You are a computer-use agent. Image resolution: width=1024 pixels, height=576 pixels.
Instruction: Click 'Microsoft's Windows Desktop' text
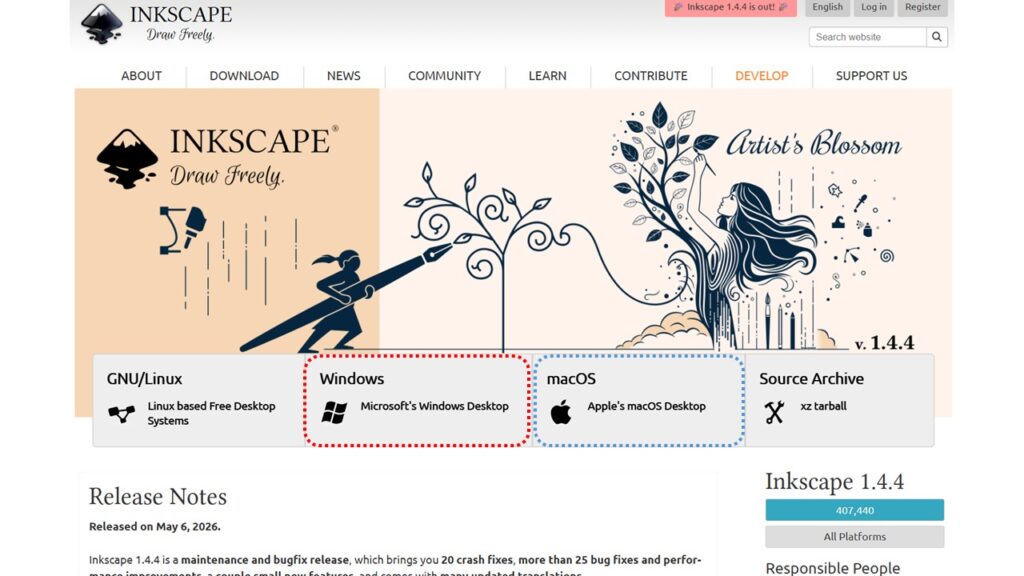434,406
